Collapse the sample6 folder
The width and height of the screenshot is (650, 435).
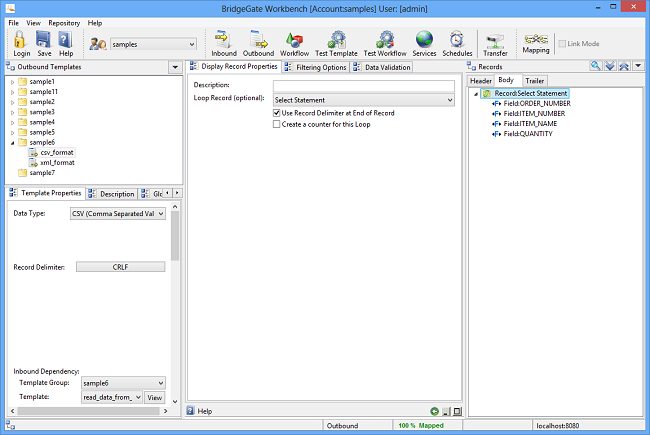(x=12, y=143)
